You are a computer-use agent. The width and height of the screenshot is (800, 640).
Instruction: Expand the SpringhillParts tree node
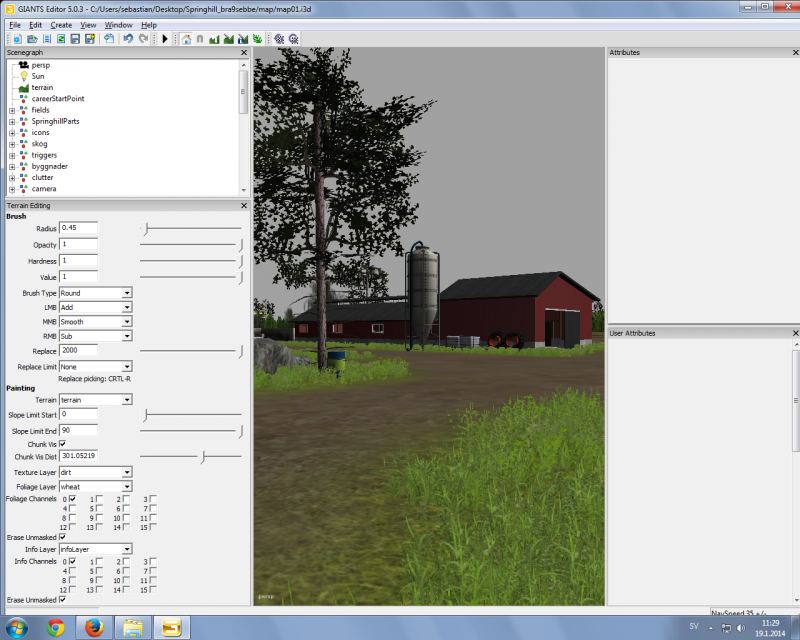tap(12, 121)
